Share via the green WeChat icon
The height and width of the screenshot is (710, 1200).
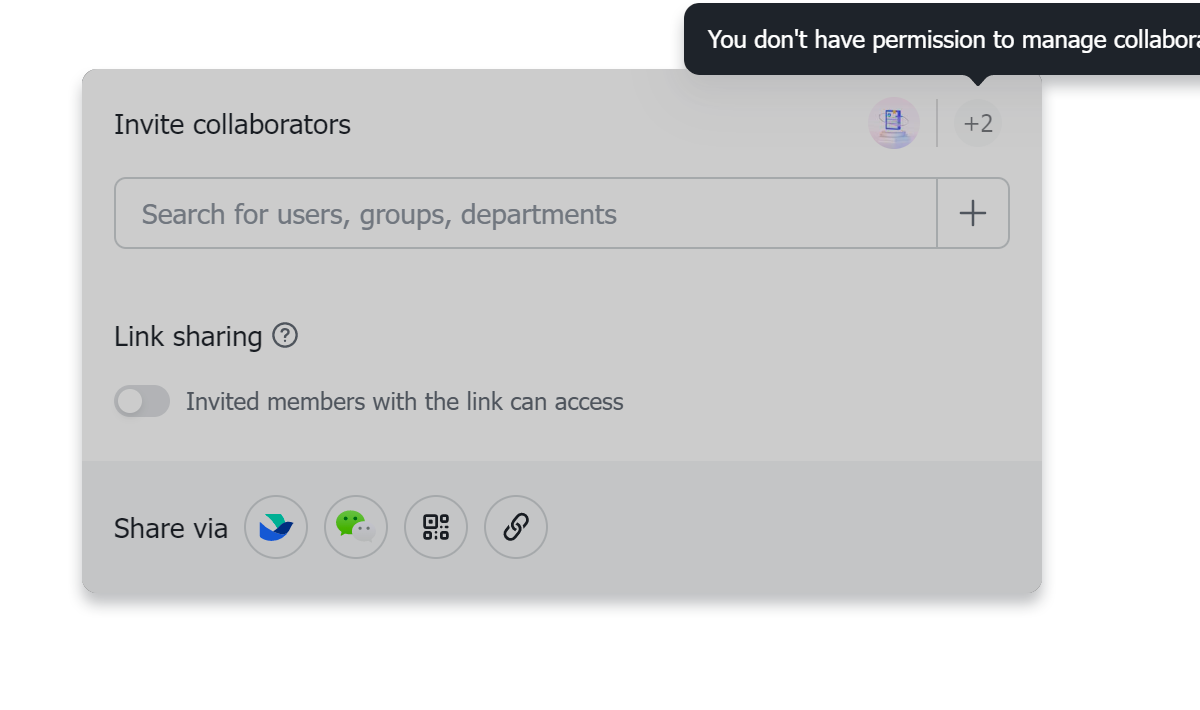point(356,527)
